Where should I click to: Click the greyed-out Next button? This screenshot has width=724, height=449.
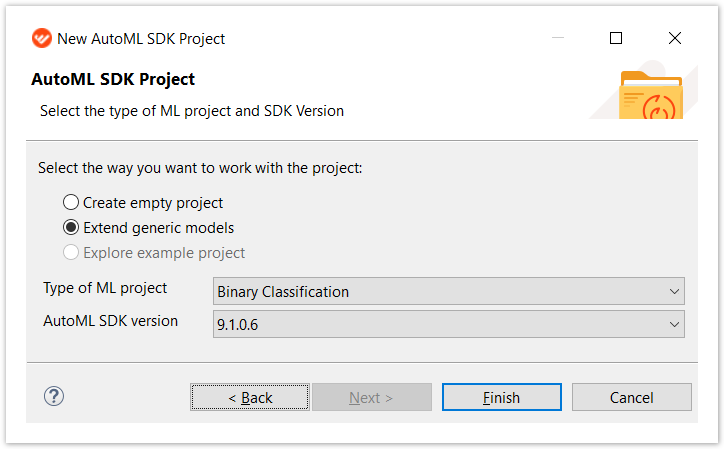pos(372,397)
